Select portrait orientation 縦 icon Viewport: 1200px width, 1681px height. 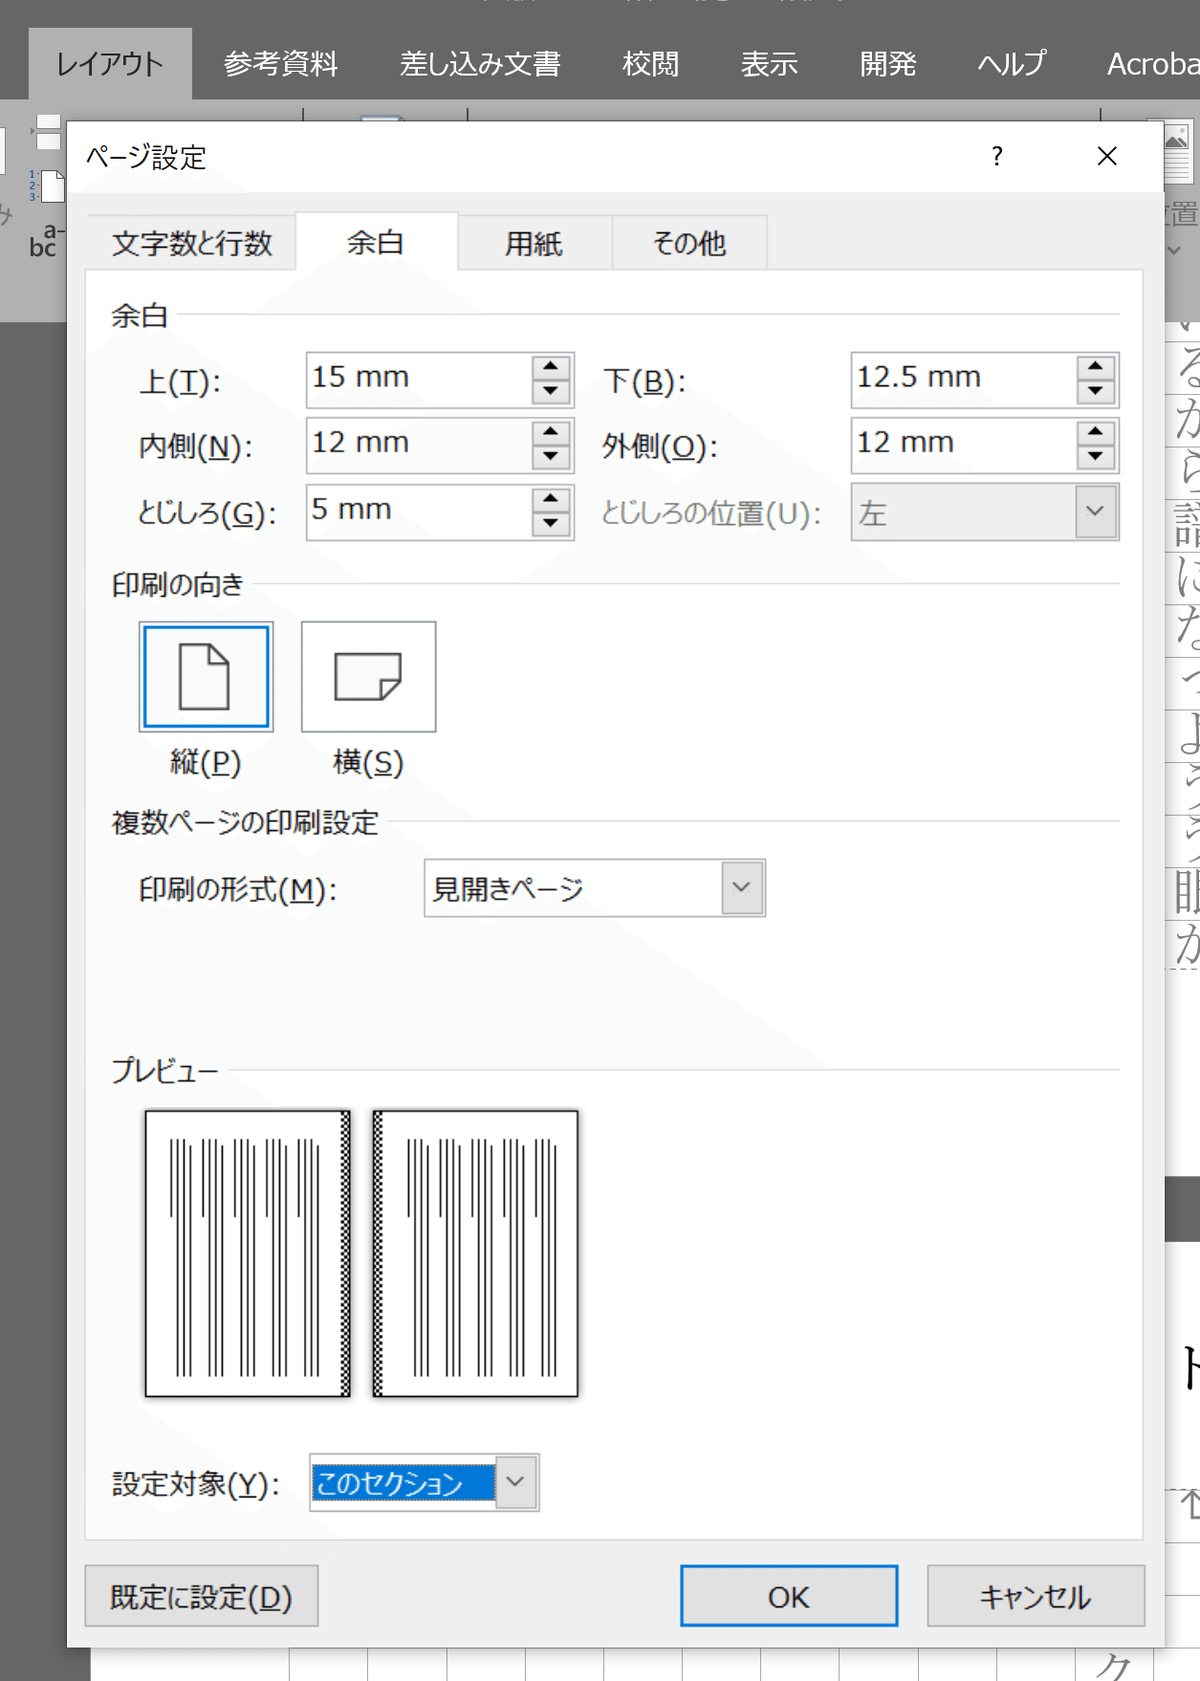point(206,677)
